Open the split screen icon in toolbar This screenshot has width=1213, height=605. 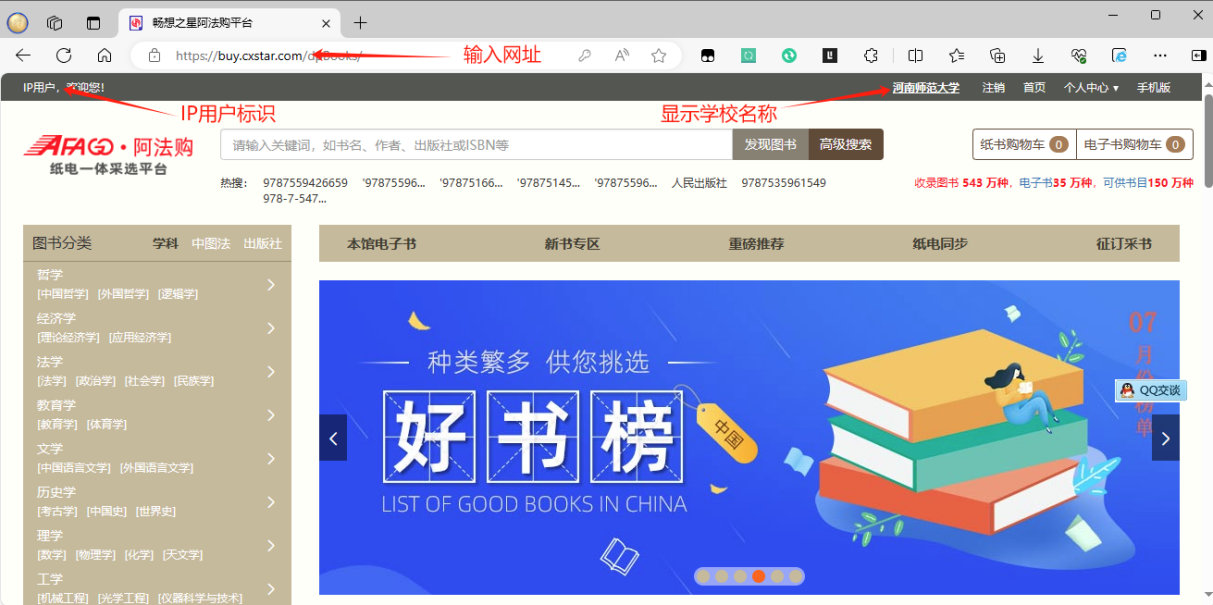tap(915, 56)
